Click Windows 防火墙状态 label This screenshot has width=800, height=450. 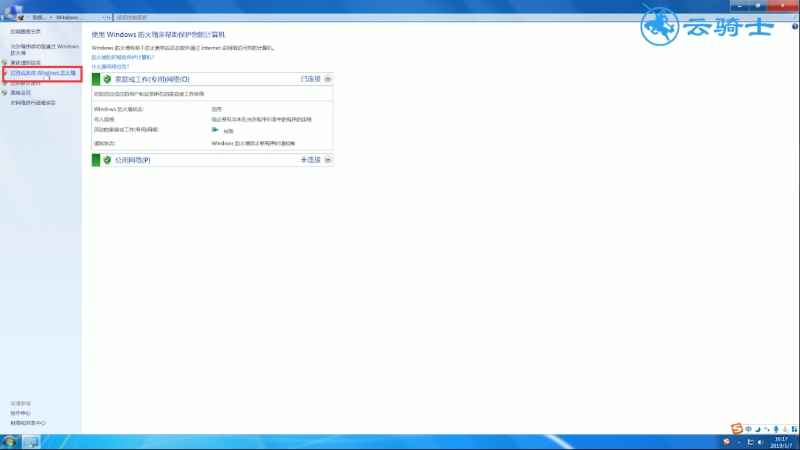coord(119,109)
